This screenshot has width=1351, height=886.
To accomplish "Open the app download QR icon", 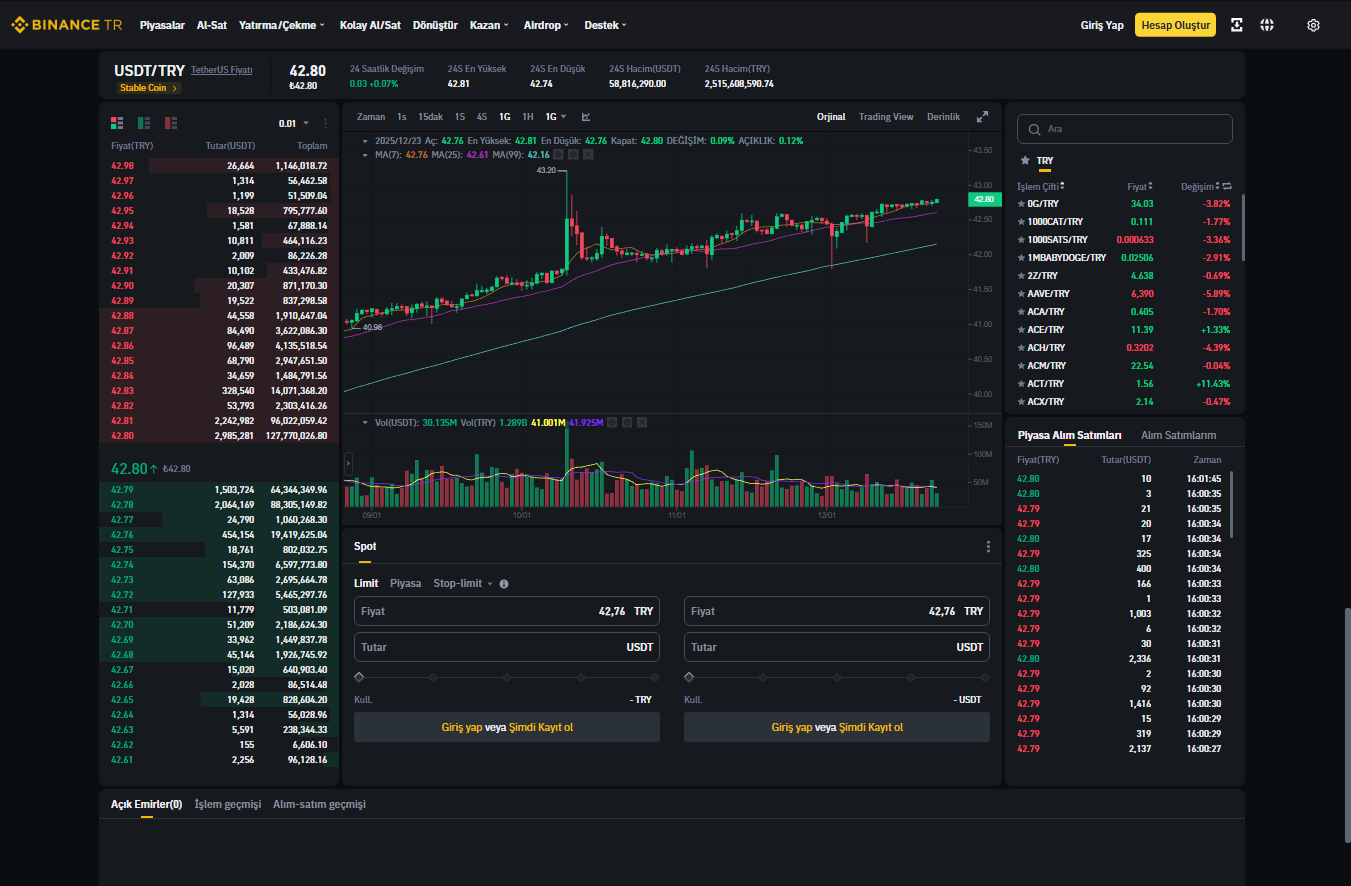I will [x=1237, y=25].
